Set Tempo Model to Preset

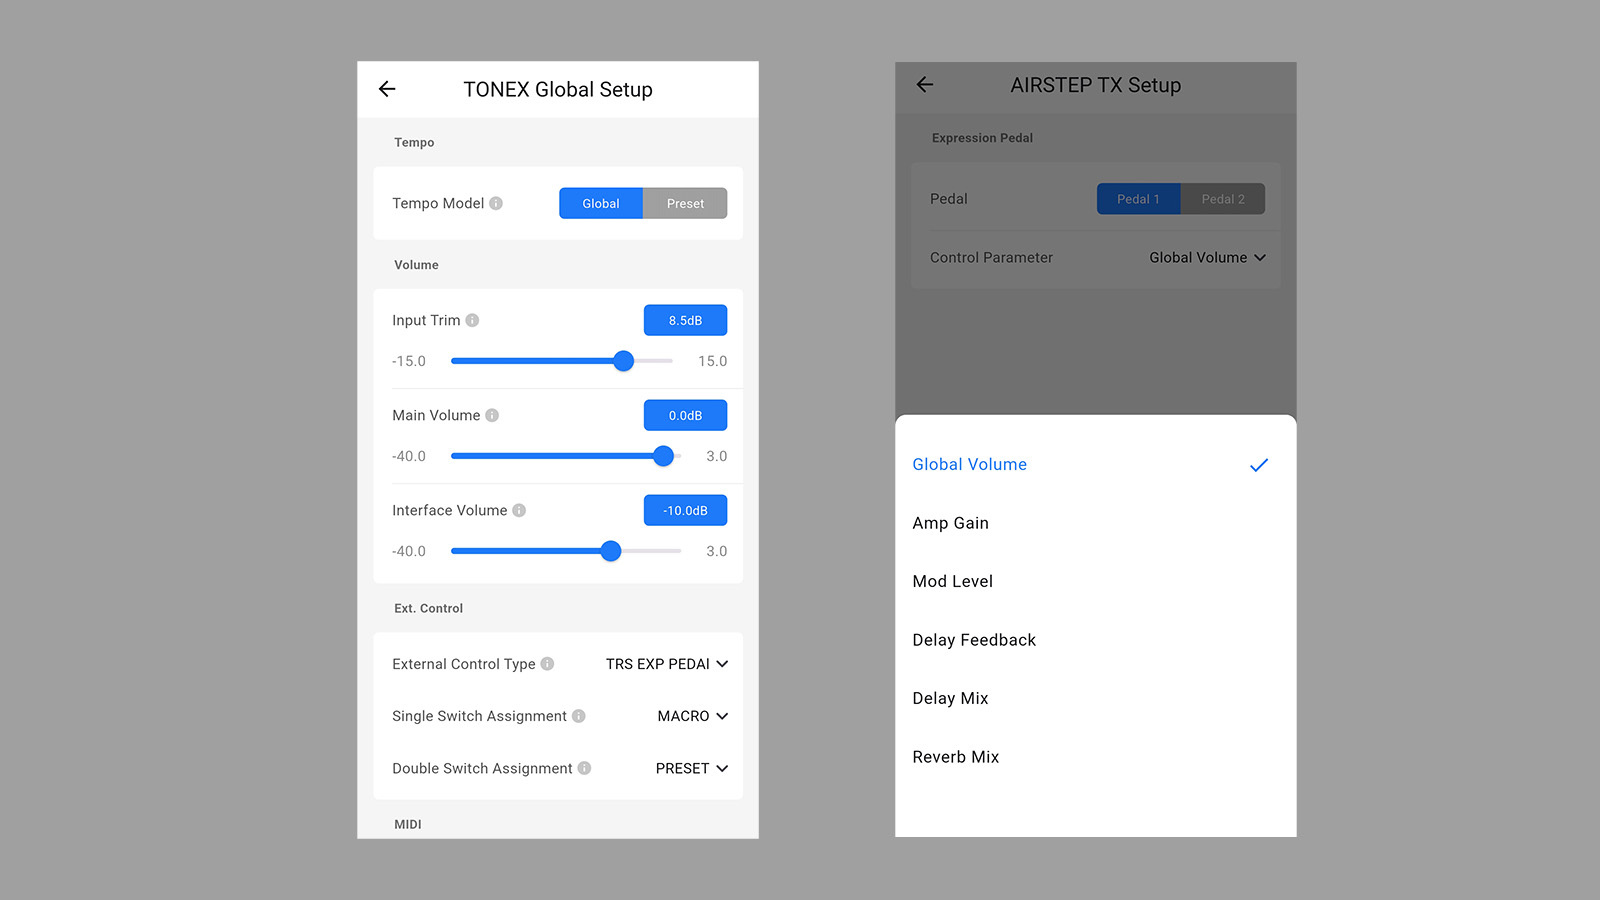click(685, 203)
